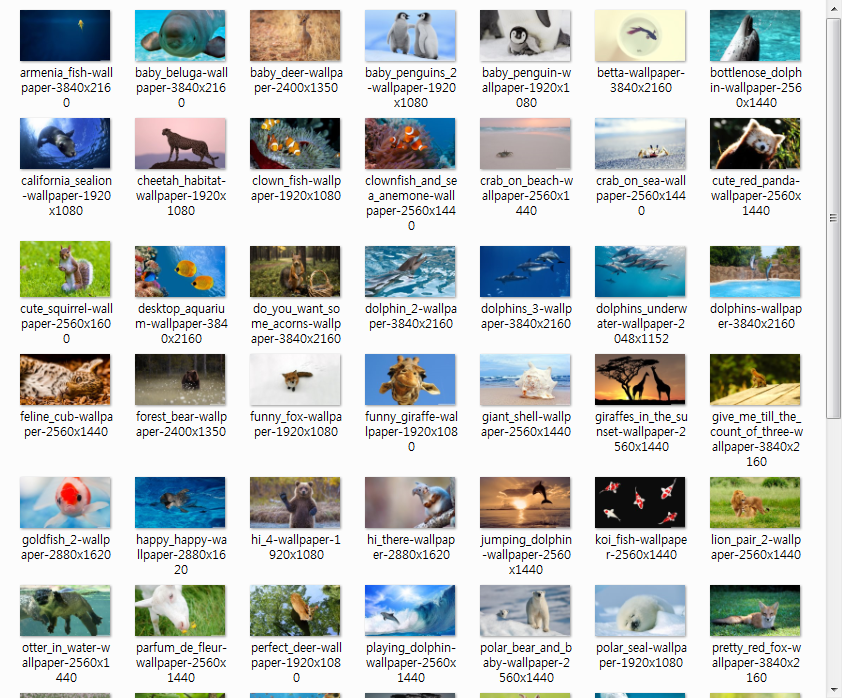Click file name cheetah_habitat-wallpaper-1920x1080
Image resolution: width=842 pixels, height=698 pixels.
point(181,195)
